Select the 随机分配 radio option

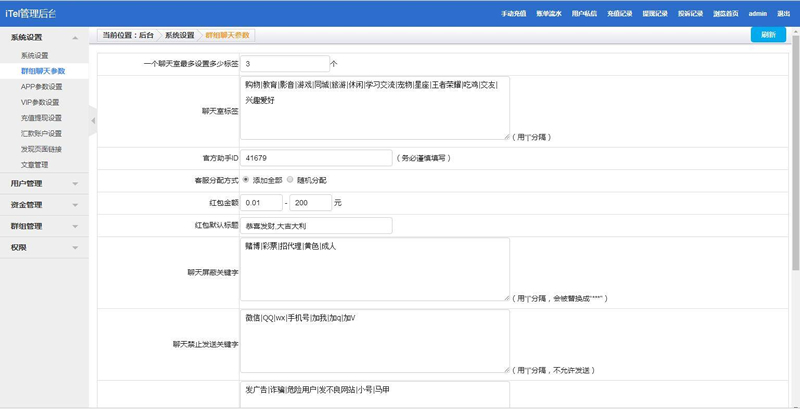290,180
